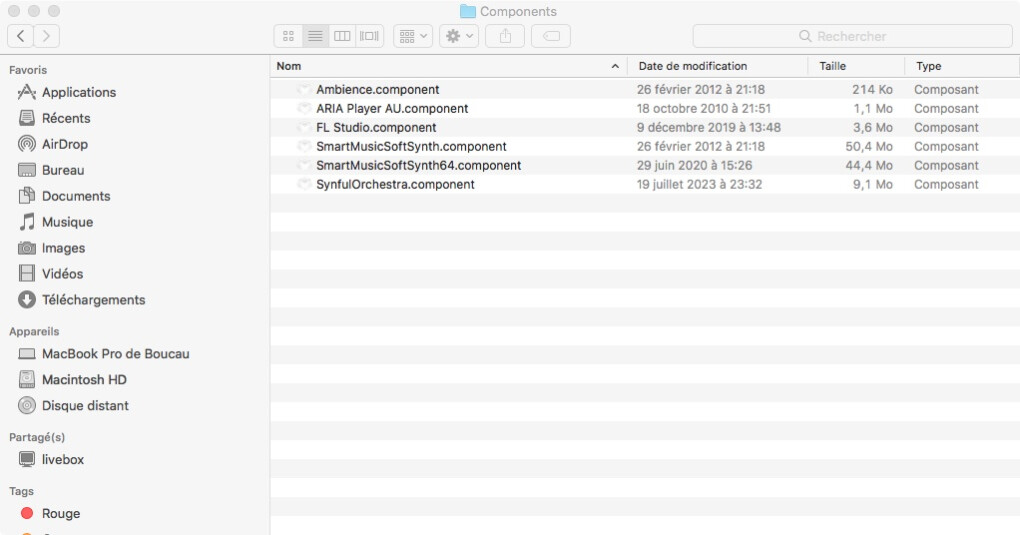
Task: Click the file icon of SynfulOrchestra.component
Action: click(x=304, y=184)
